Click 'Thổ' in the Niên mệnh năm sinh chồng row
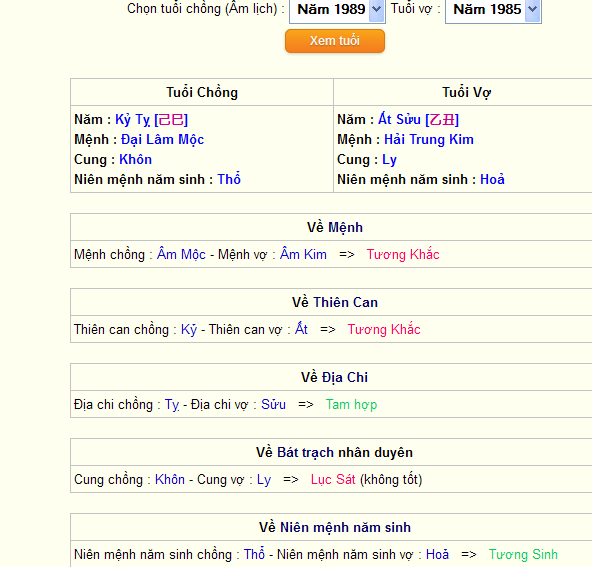This screenshot has width=592, height=567. click(x=254, y=554)
